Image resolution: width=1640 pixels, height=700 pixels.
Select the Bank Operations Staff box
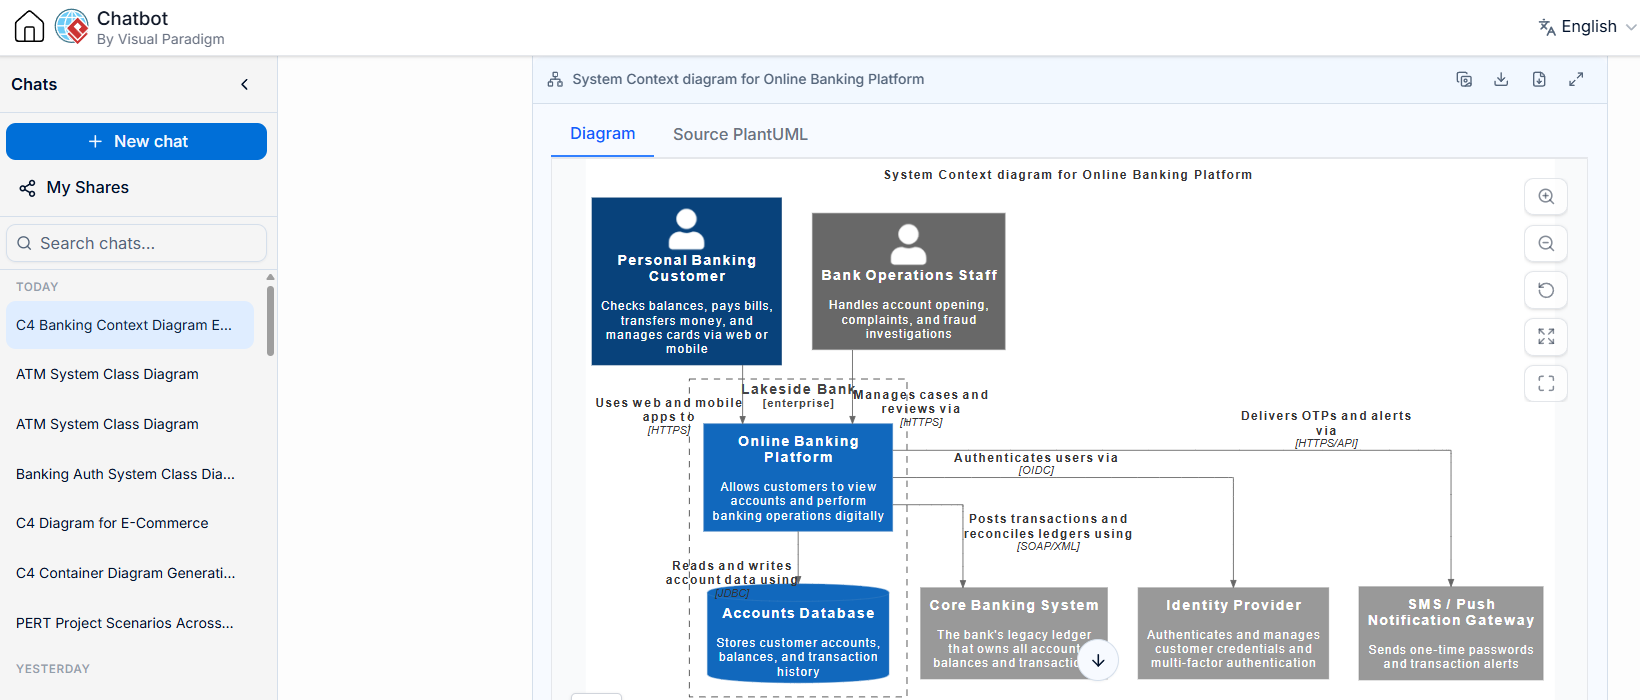pos(909,281)
